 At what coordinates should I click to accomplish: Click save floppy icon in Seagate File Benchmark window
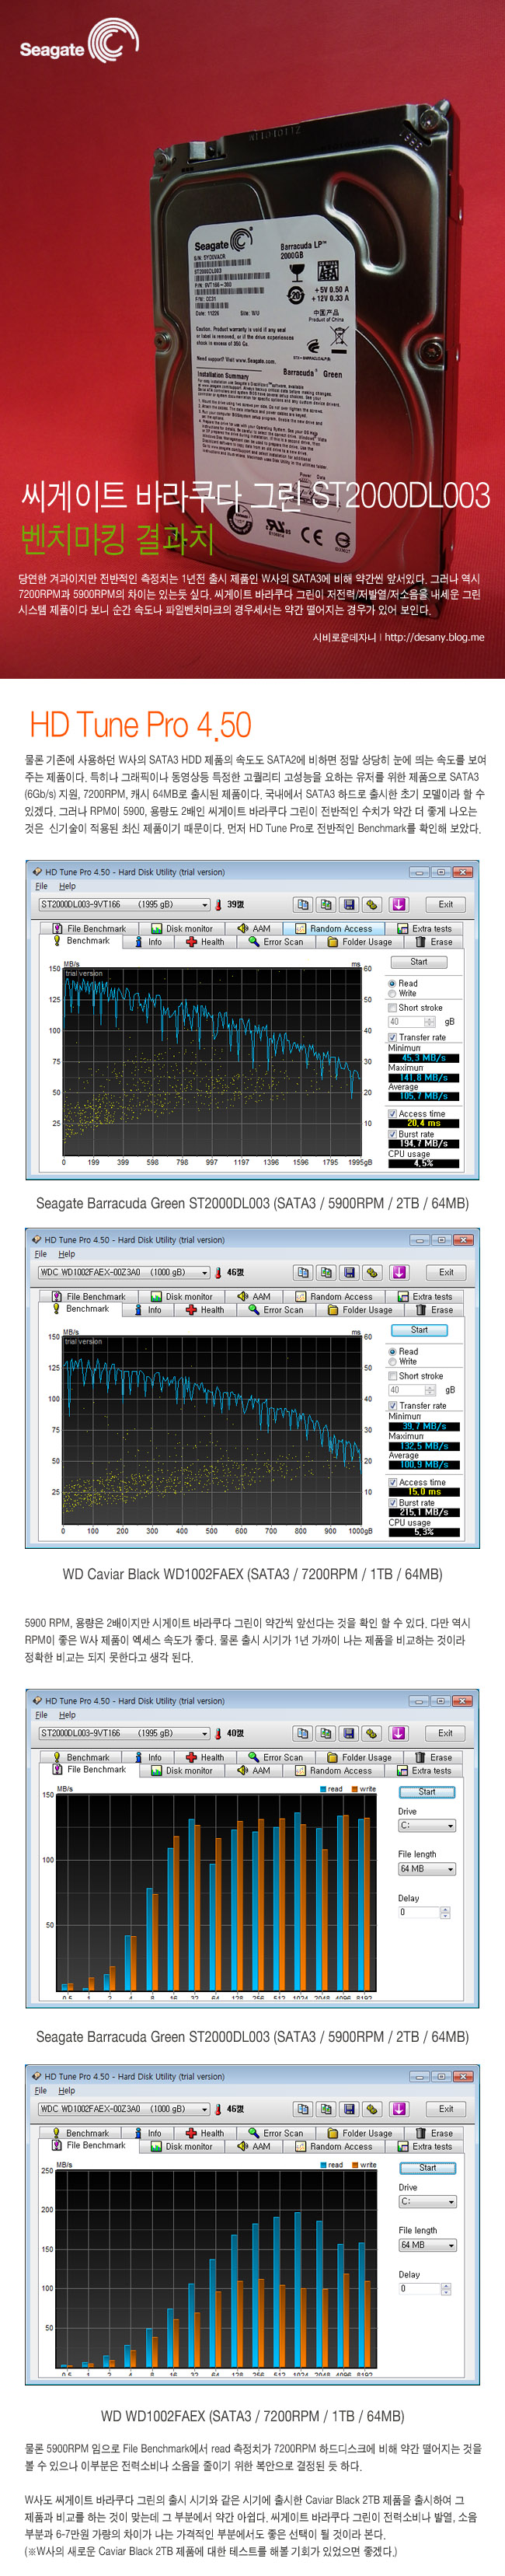point(348,1733)
